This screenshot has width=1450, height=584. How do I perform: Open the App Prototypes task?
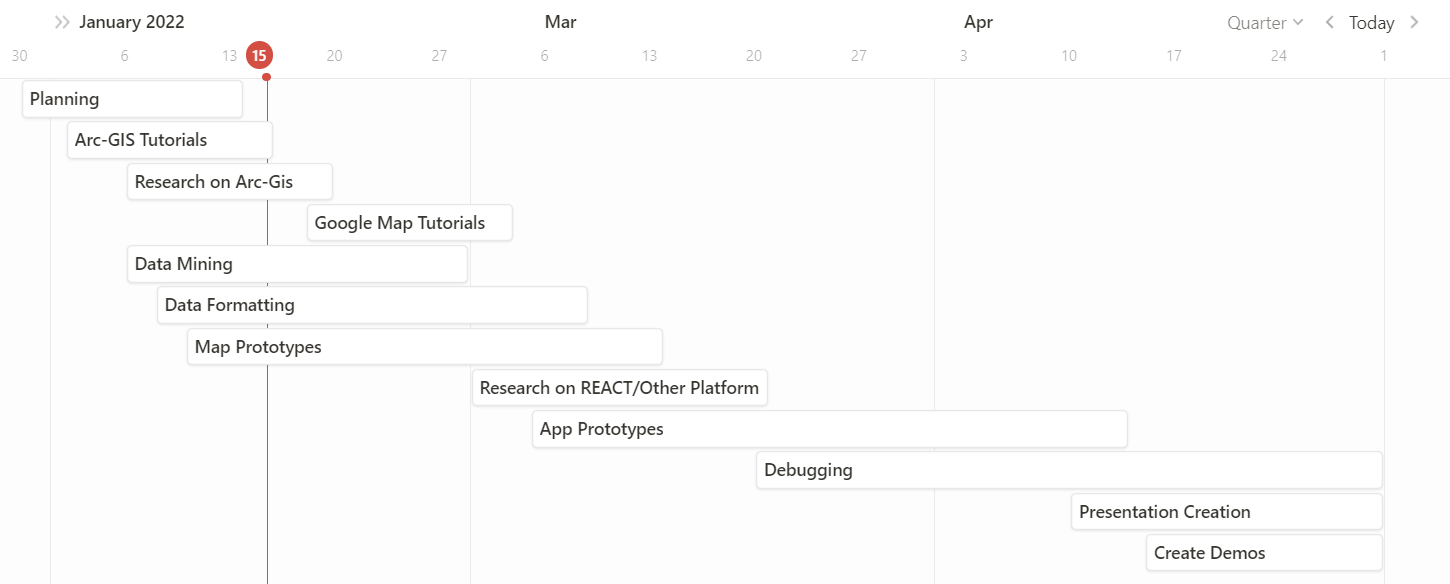tap(829, 429)
